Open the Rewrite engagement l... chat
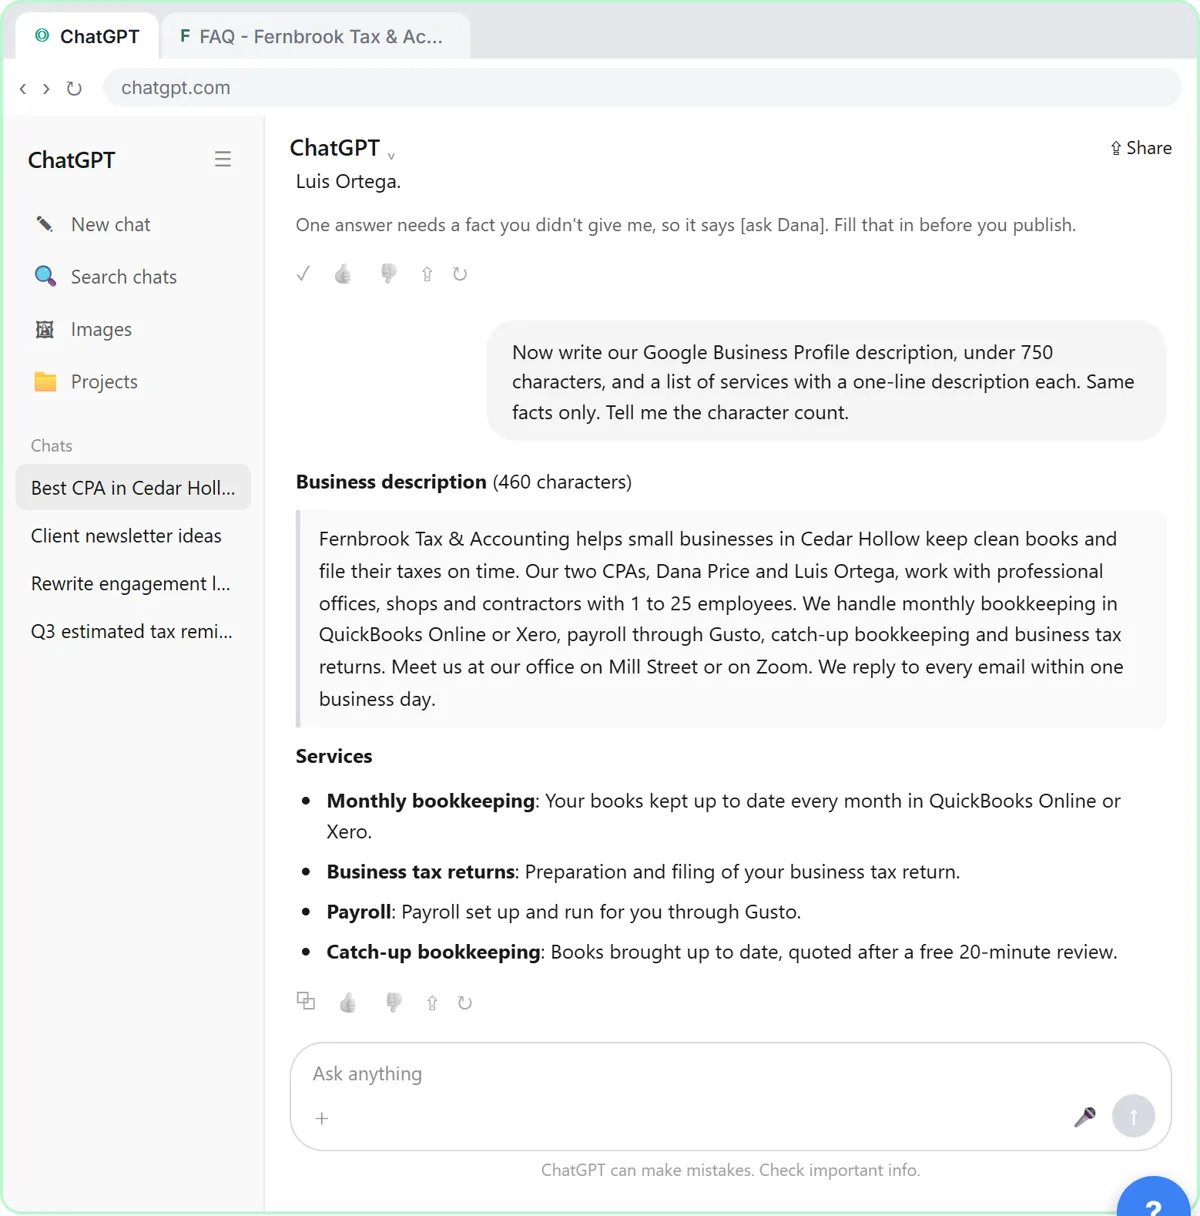The image size is (1200, 1216). (133, 584)
